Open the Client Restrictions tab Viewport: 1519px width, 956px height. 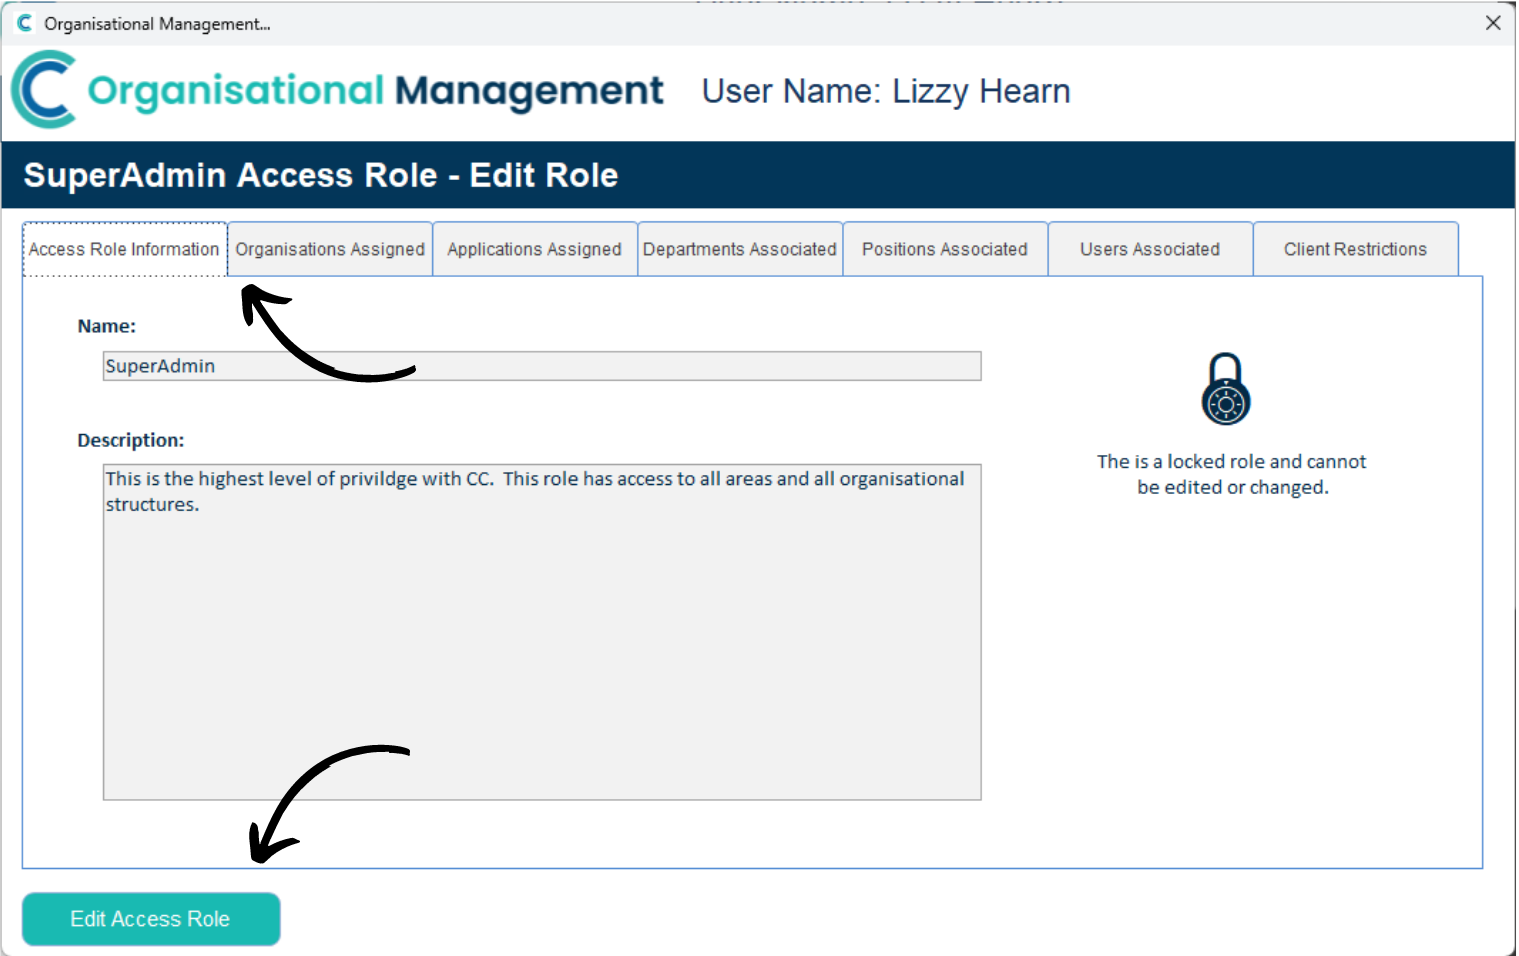[1355, 248]
